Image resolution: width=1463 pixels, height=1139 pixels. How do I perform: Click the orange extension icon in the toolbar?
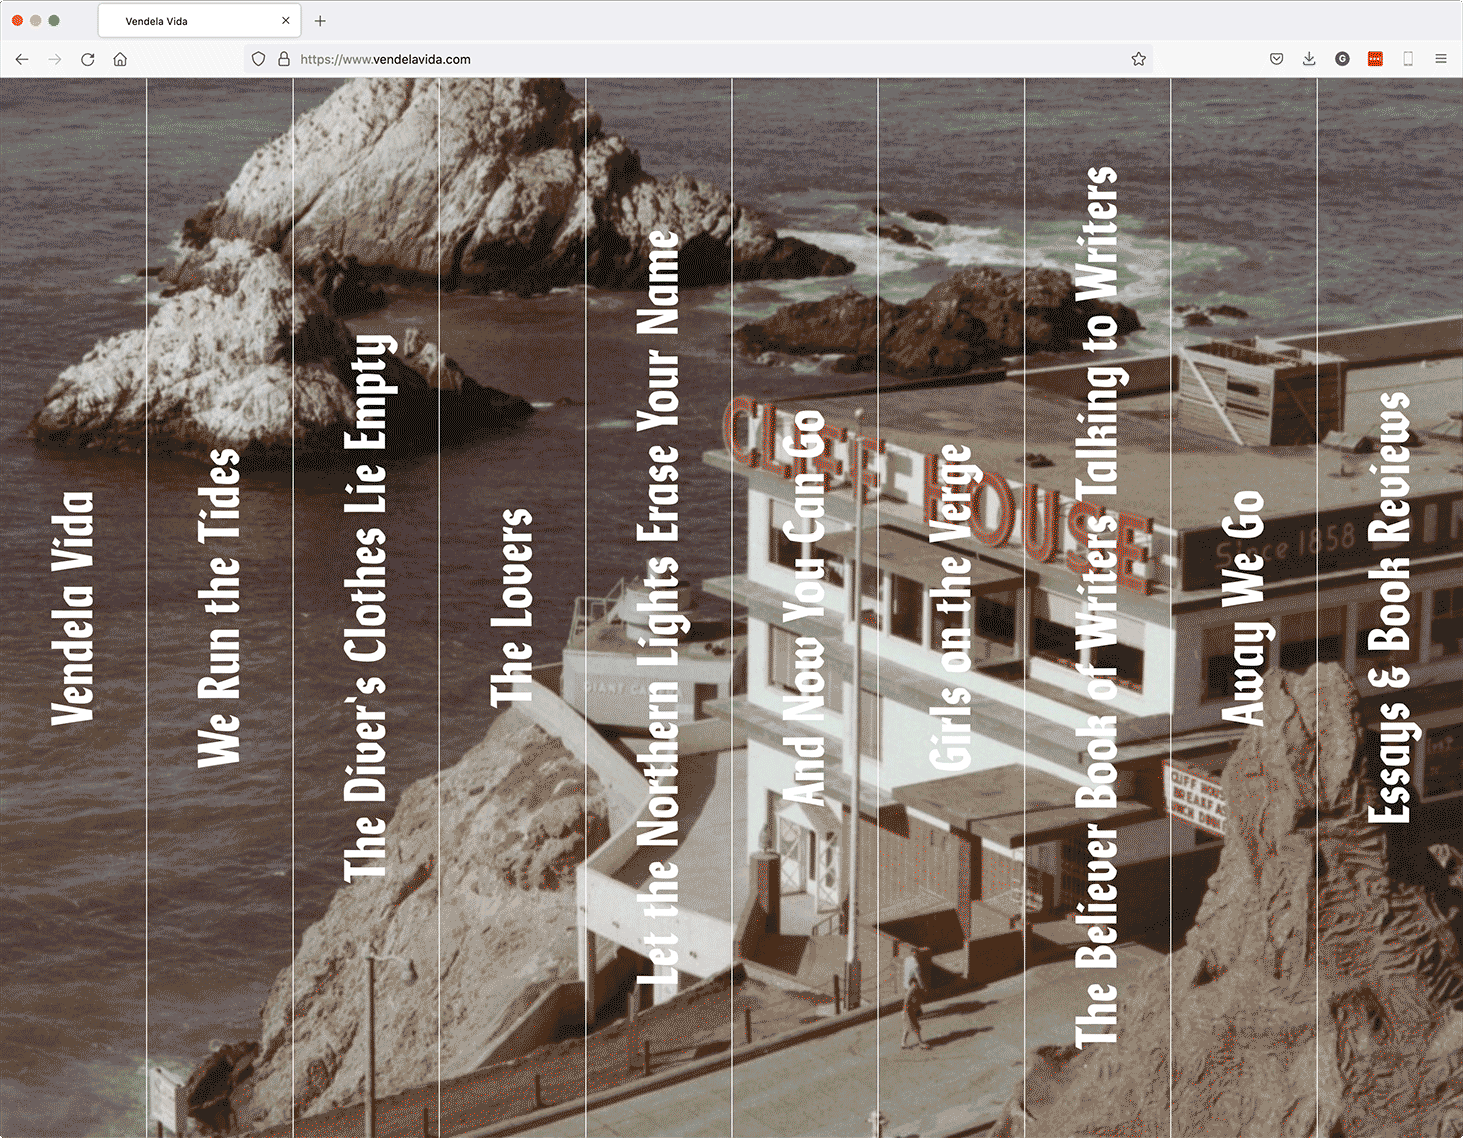coord(1375,59)
